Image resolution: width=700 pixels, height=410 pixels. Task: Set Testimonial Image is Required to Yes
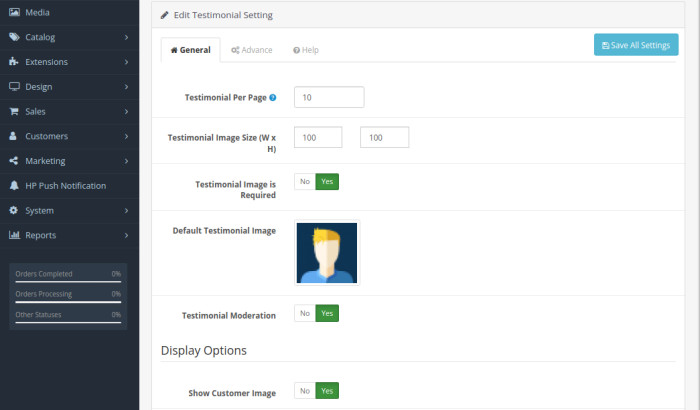pyautogui.click(x=327, y=181)
